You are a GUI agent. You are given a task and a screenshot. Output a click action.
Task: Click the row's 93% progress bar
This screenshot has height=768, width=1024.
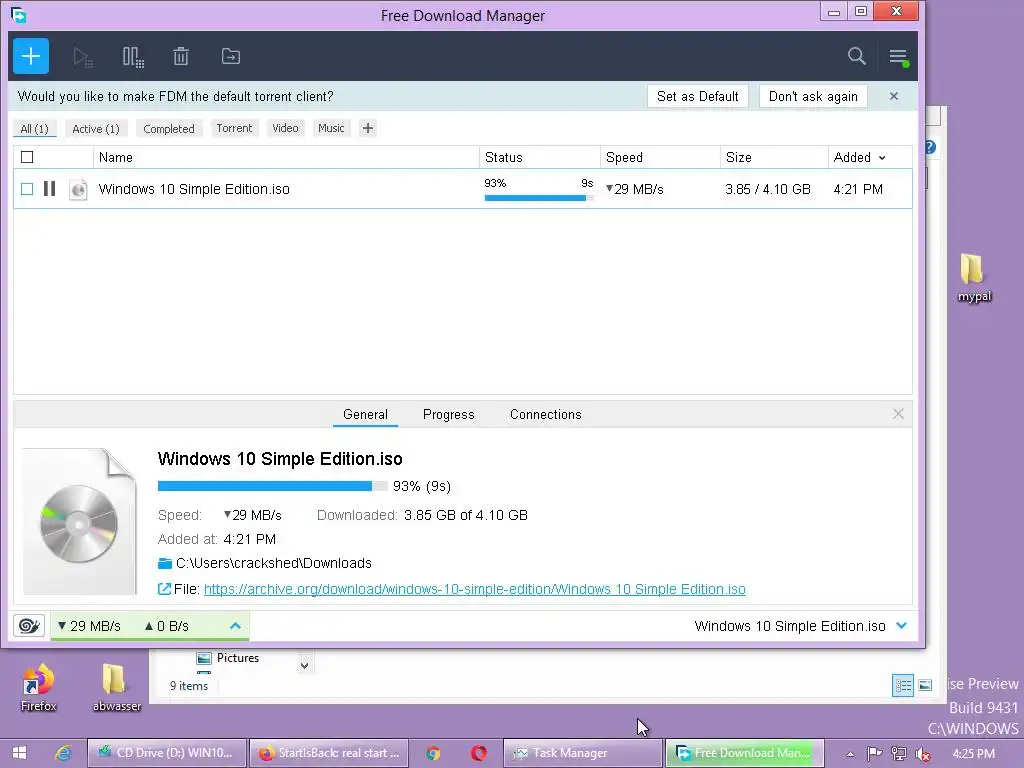click(x=539, y=197)
